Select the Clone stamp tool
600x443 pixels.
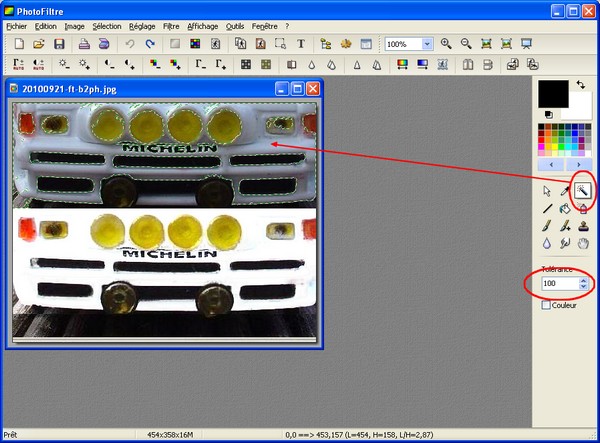click(x=582, y=226)
